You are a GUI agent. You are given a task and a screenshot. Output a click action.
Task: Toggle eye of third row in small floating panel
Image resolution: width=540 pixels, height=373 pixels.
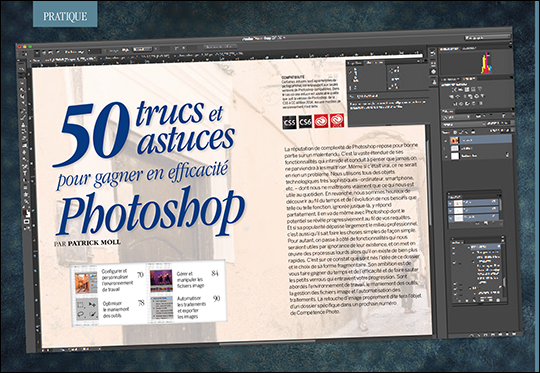tap(450, 218)
